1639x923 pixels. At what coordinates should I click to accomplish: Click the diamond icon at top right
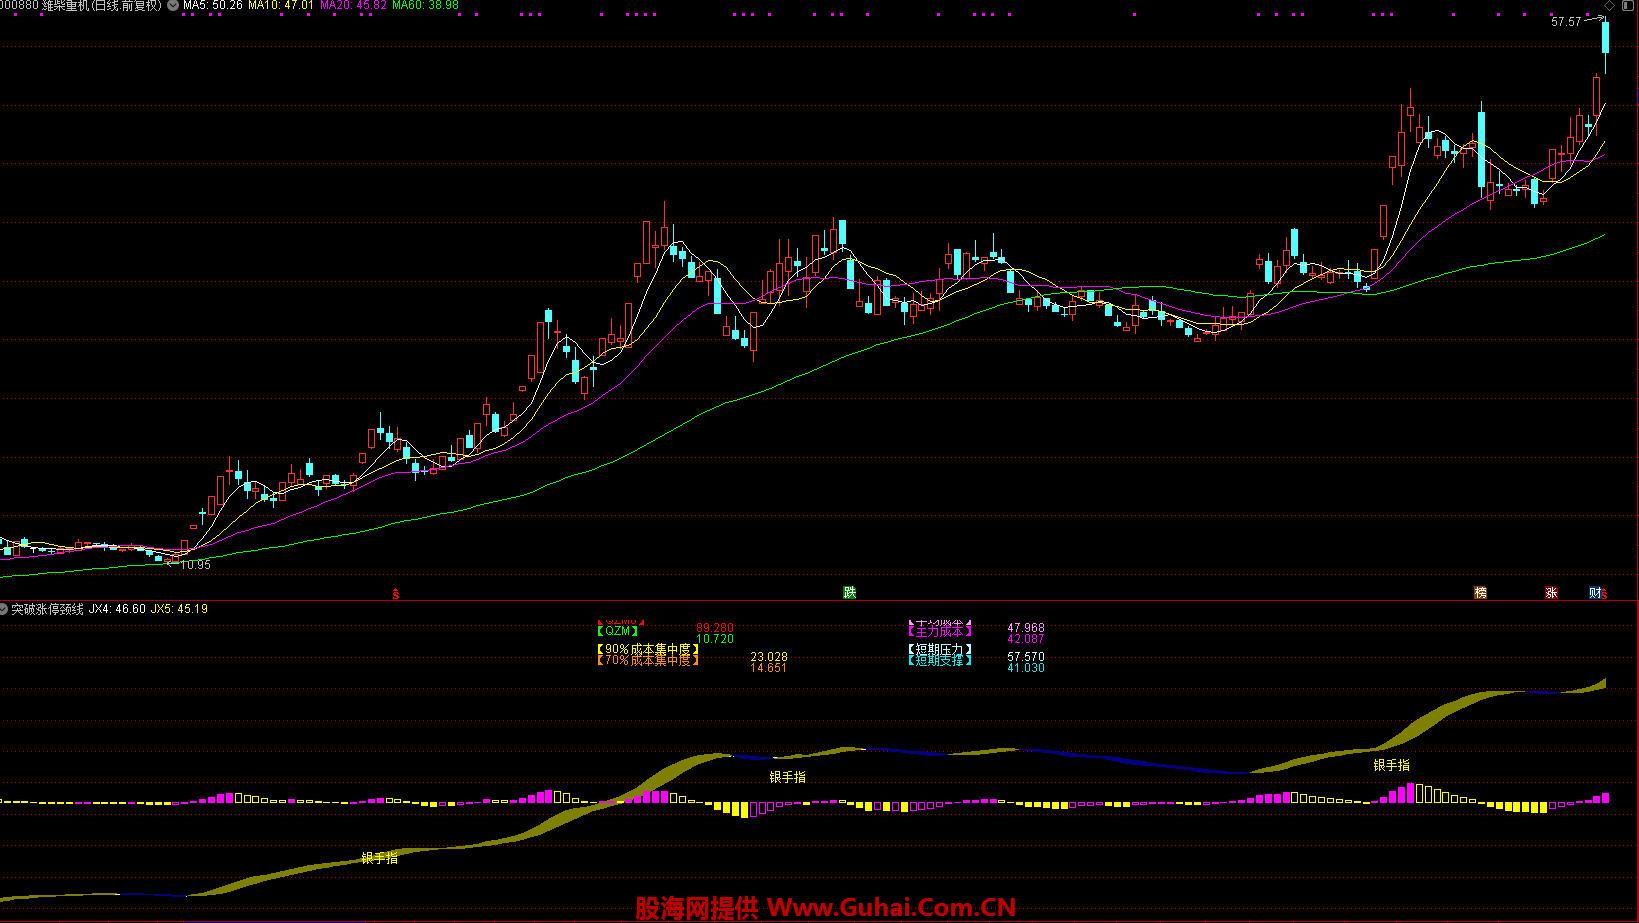pos(1609,6)
